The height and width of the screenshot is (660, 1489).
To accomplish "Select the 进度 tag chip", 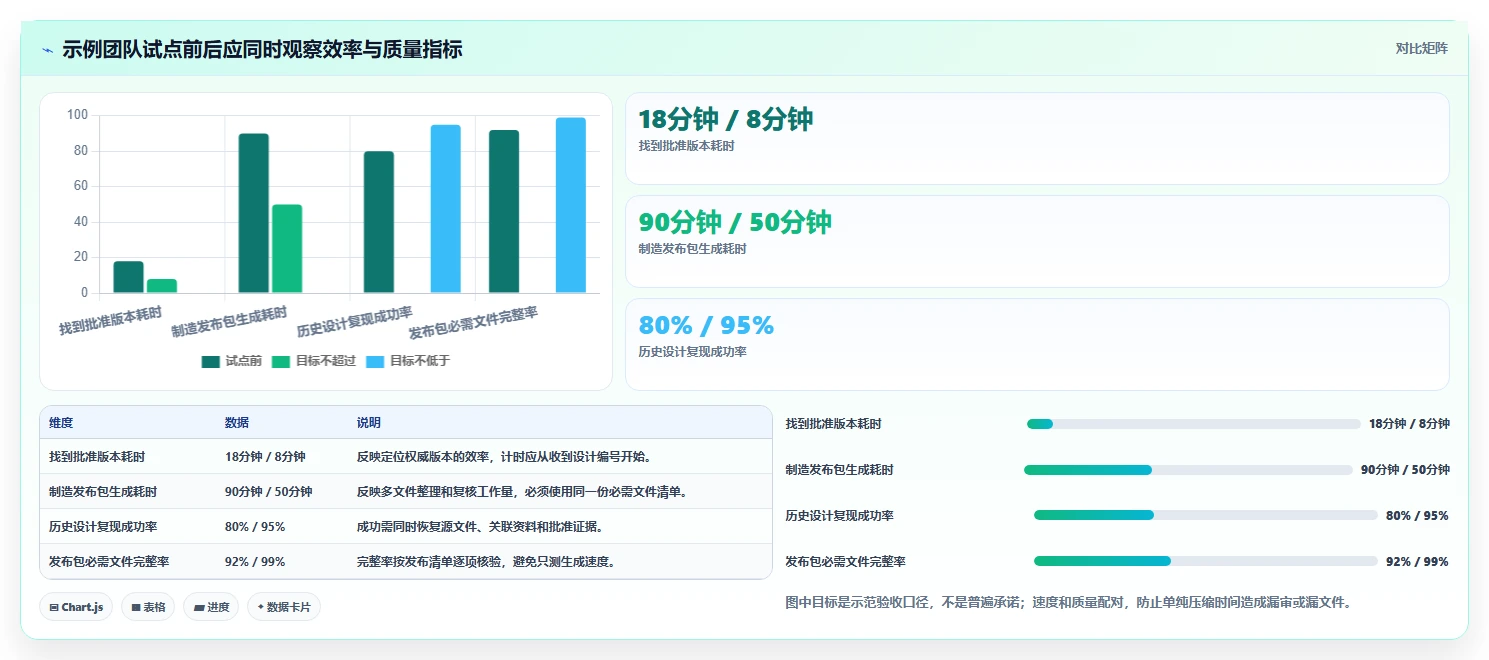I will (211, 607).
